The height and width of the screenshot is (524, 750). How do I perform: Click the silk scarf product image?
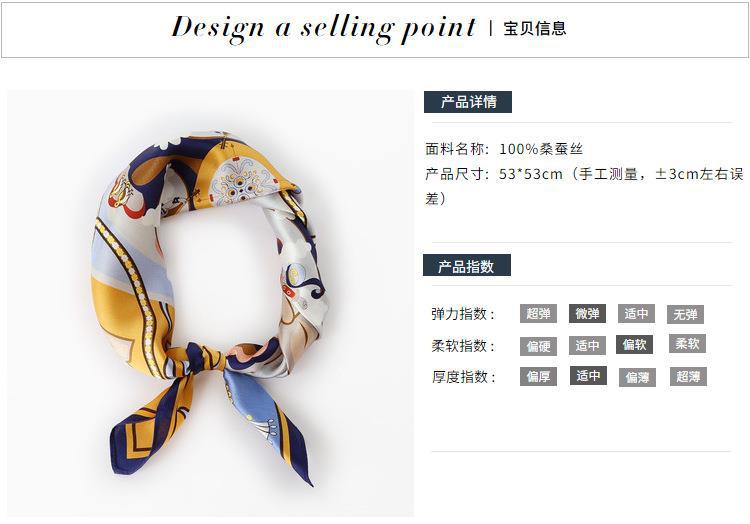click(x=210, y=303)
